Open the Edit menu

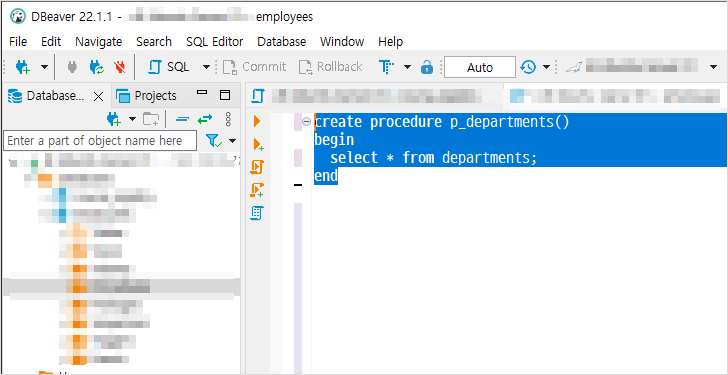click(x=51, y=42)
